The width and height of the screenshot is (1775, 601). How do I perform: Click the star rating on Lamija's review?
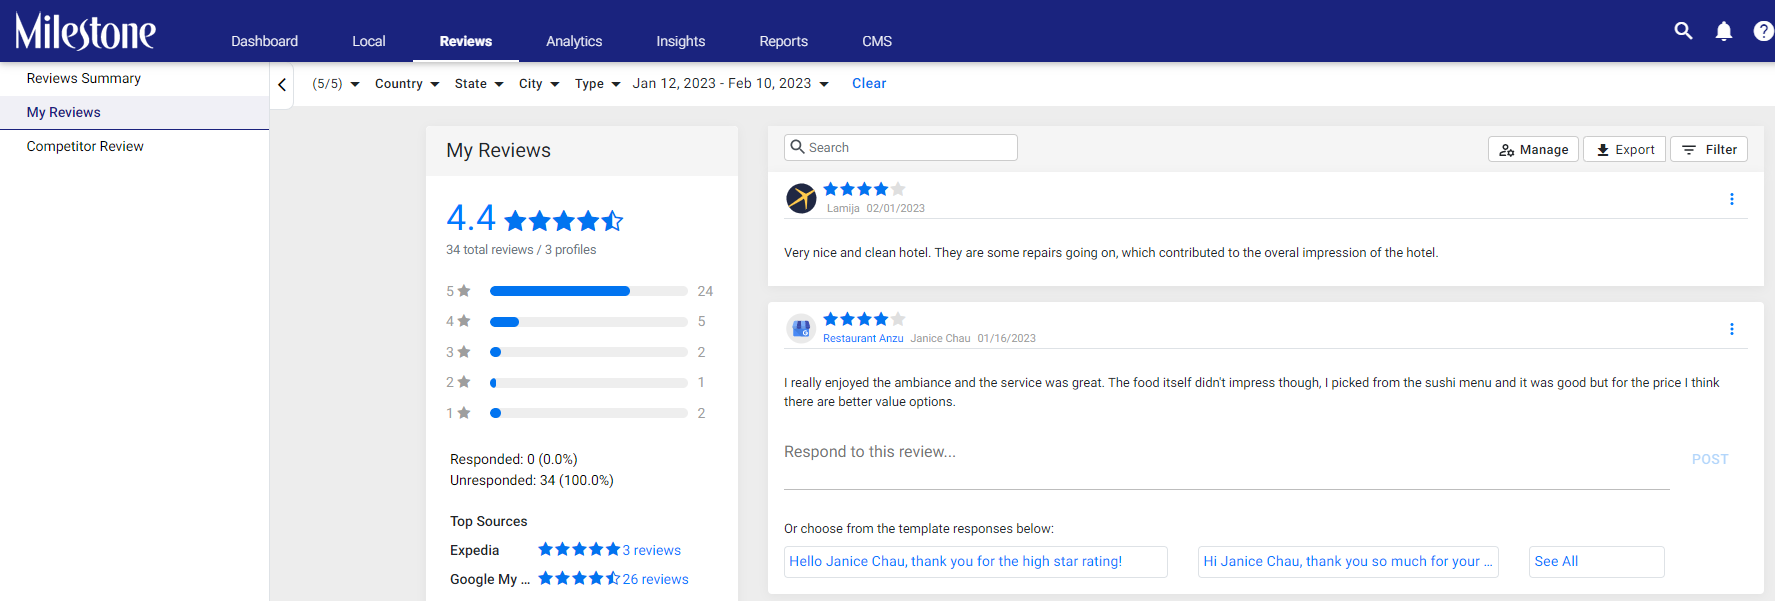tap(864, 189)
